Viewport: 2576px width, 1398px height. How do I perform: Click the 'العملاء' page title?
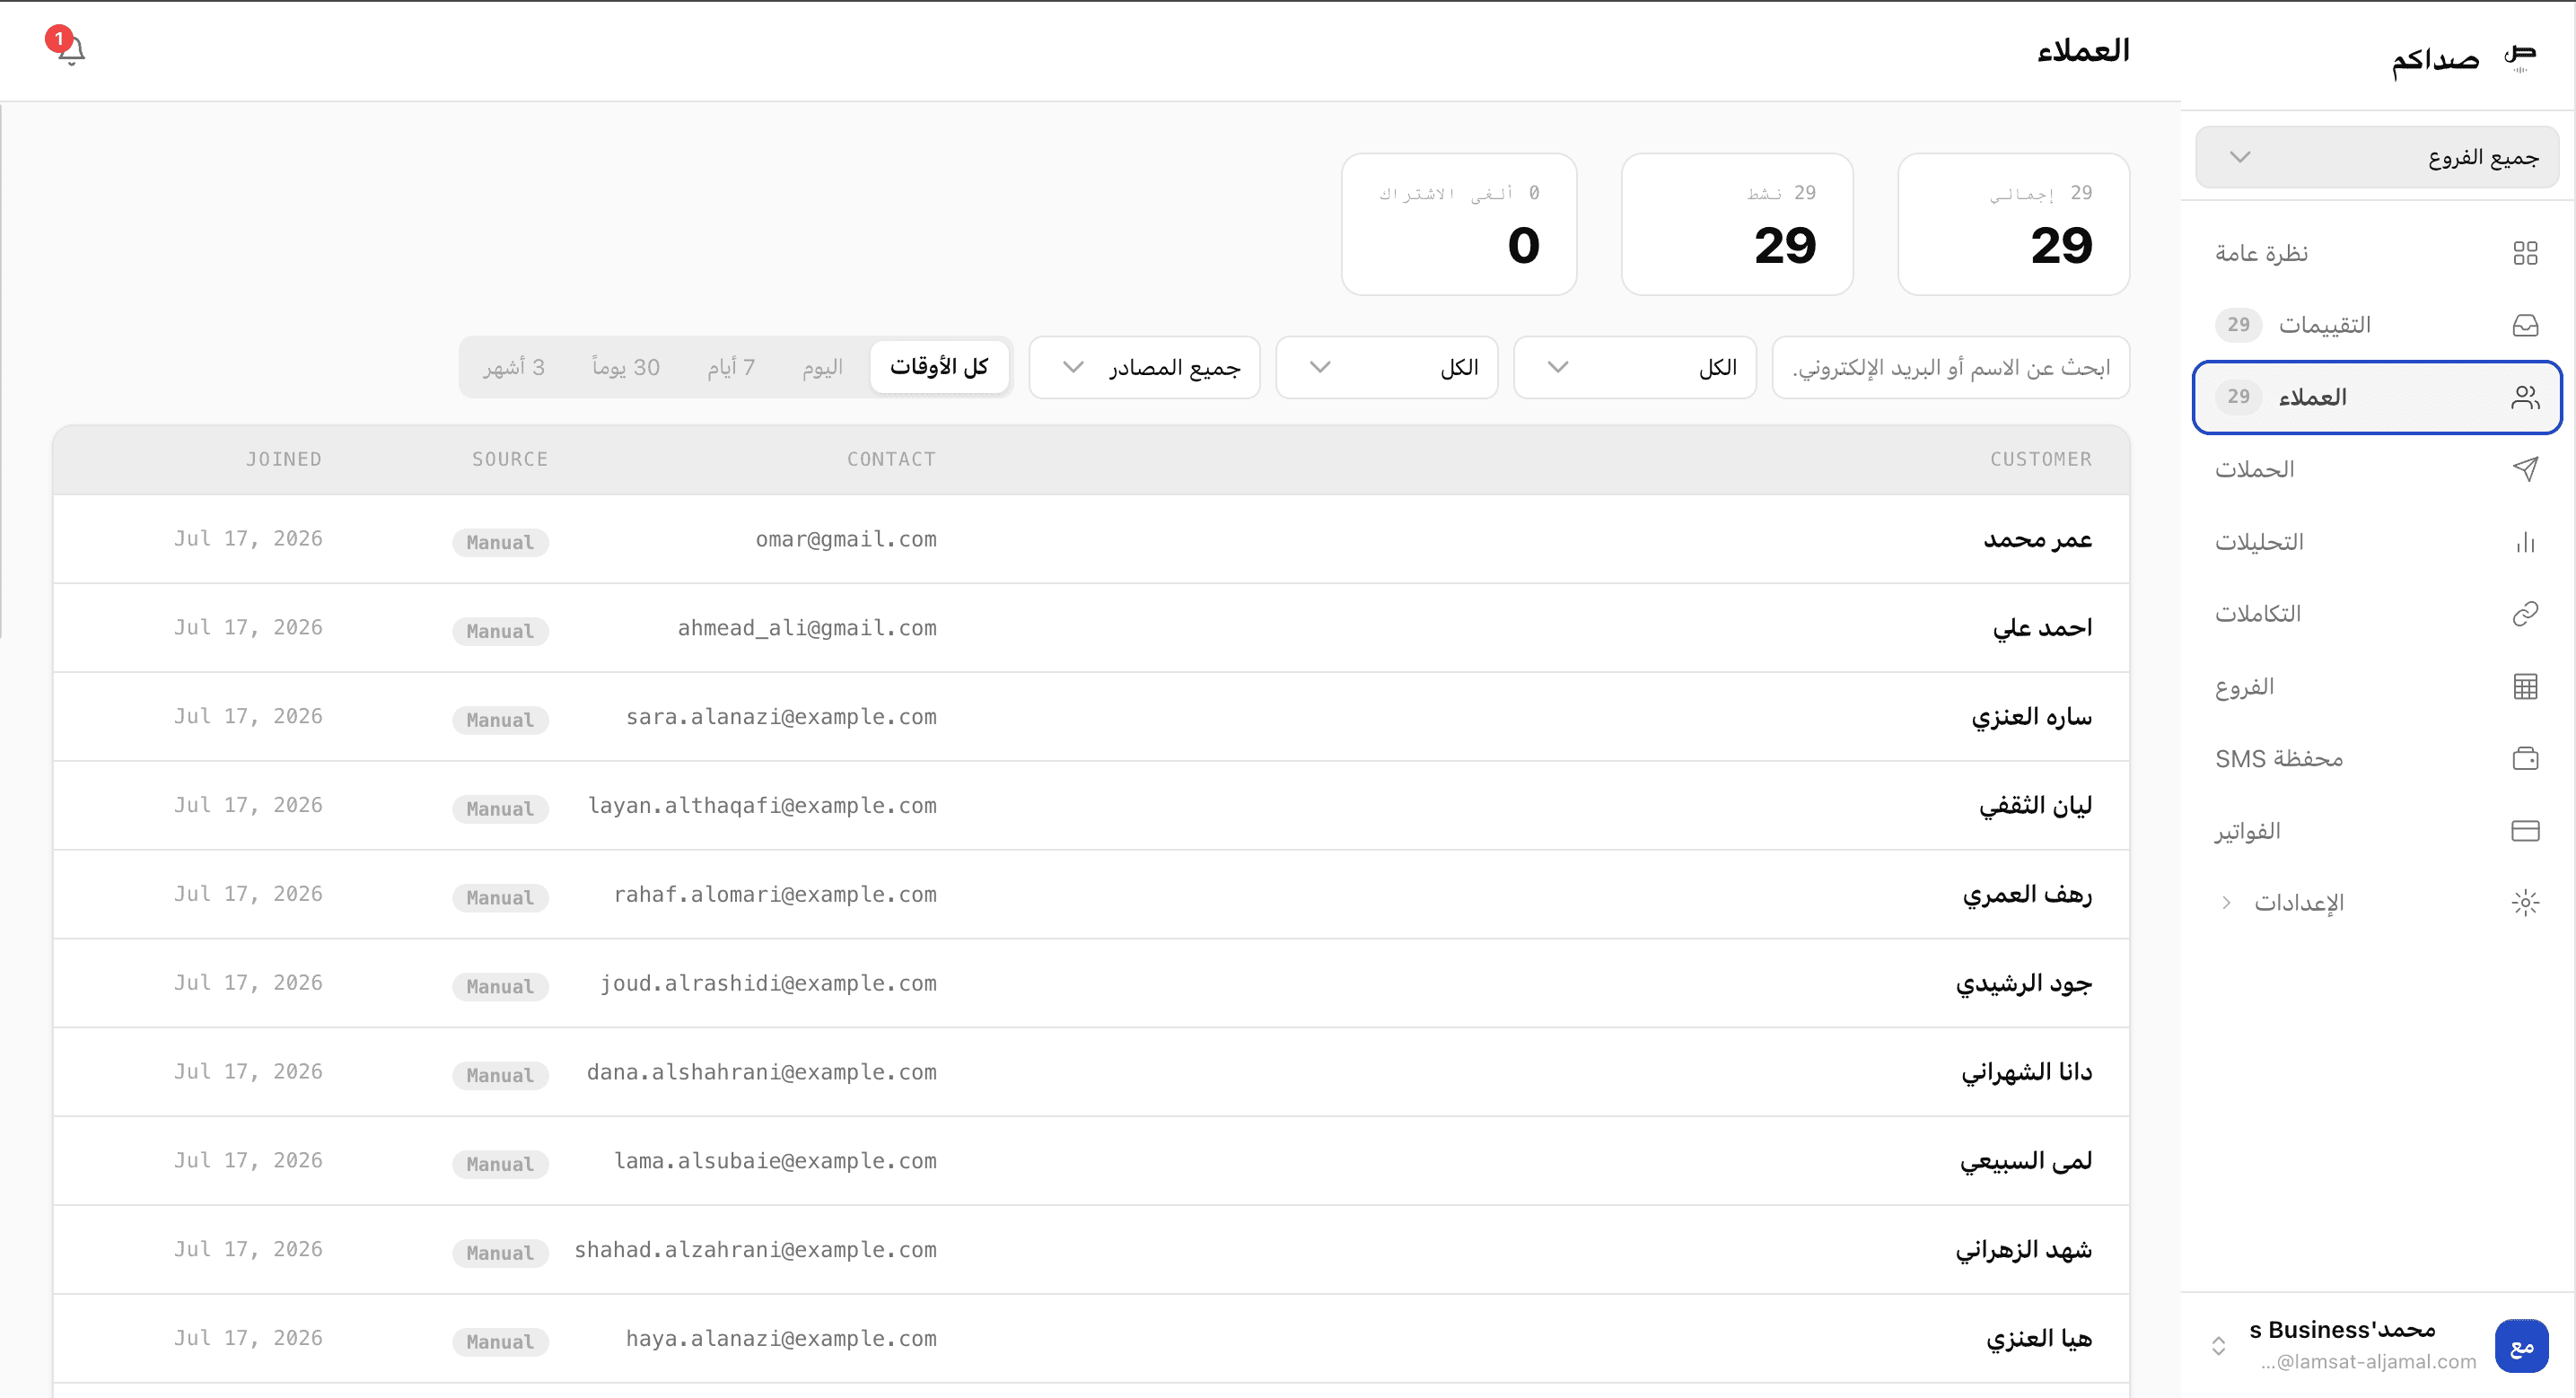coord(2083,51)
